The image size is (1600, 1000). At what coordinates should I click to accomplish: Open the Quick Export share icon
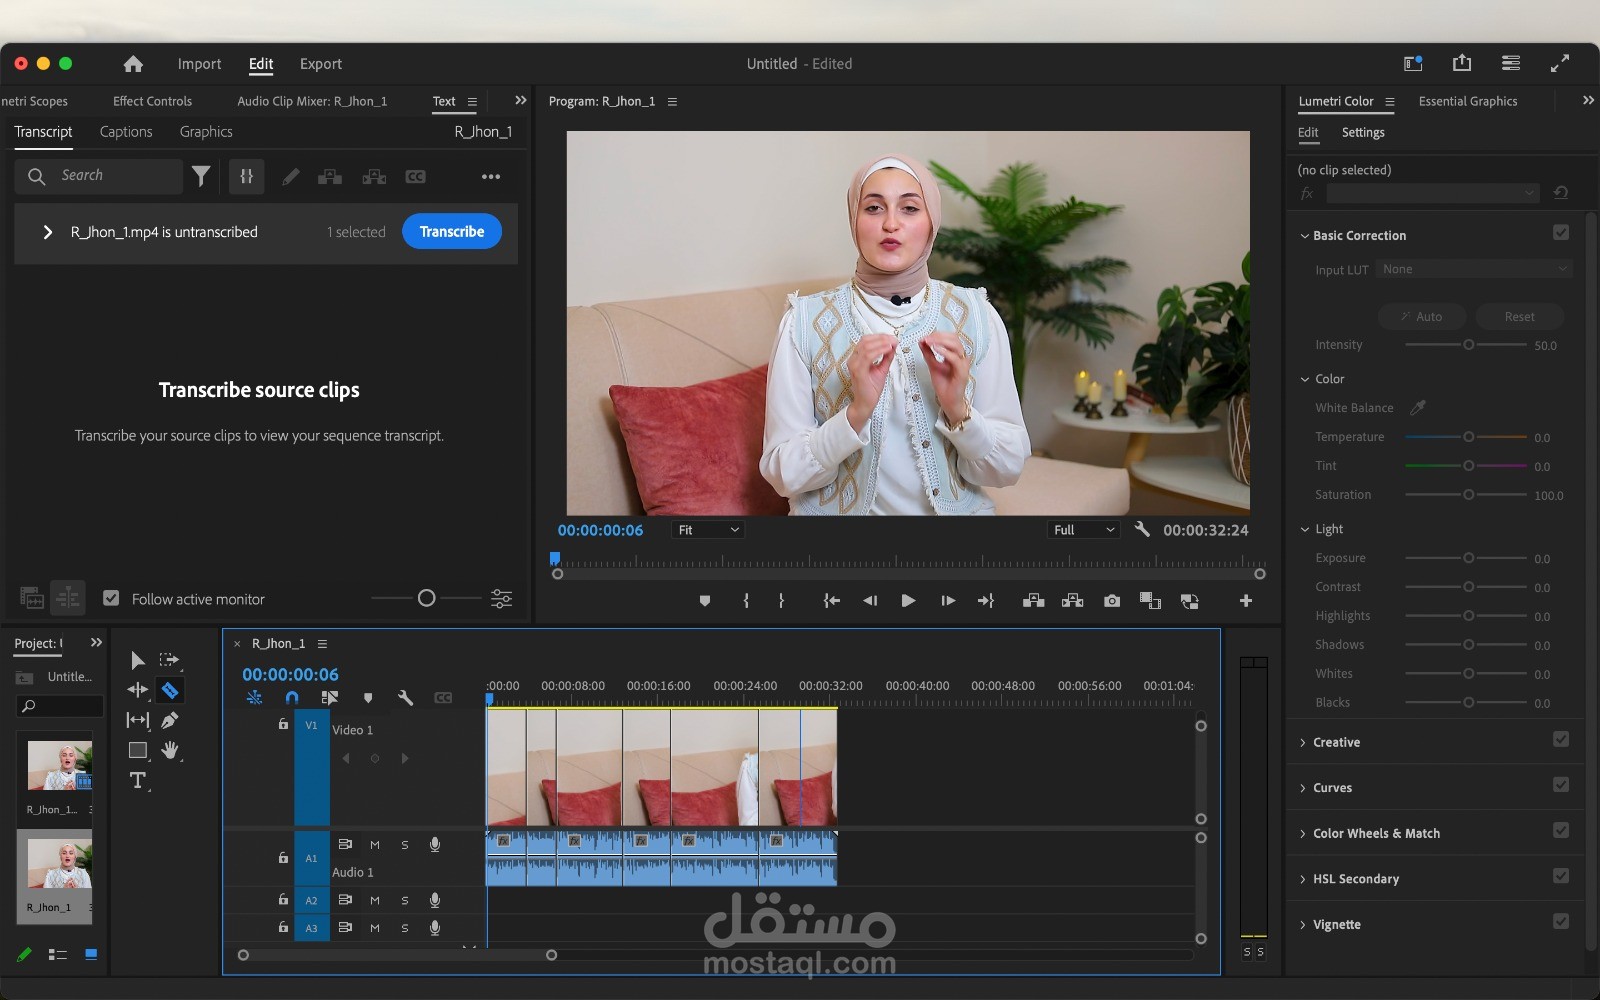(x=1462, y=63)
